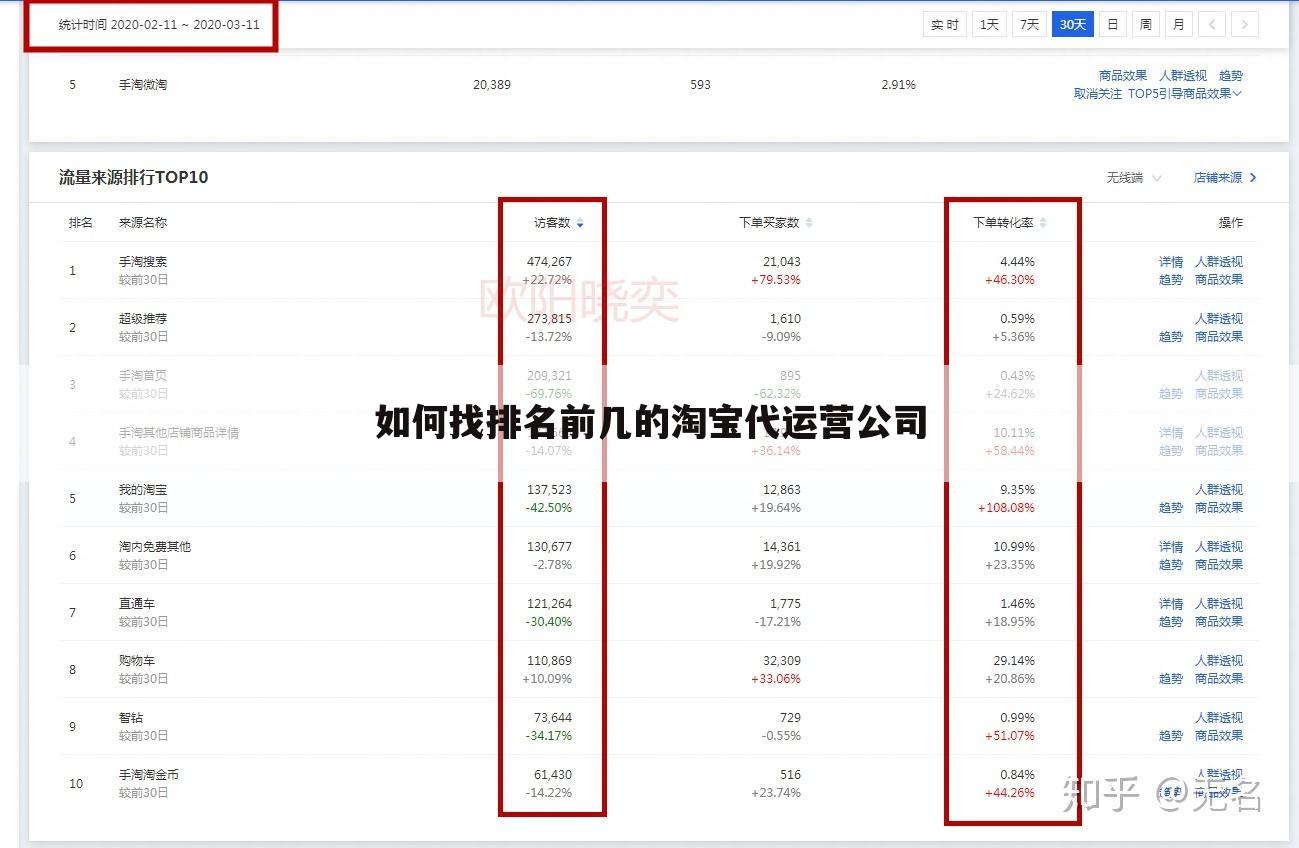Open 详情 for 直通车
The width and height of the screenshot is (1299, 848).
click(x=1171, y=604)
